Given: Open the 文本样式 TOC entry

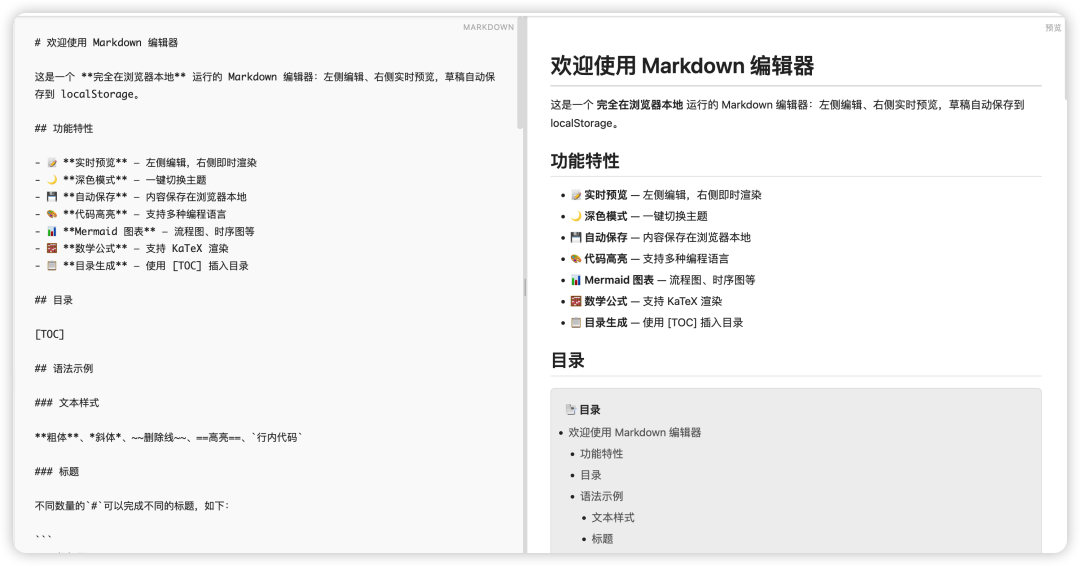Looking at the screenshot, I should click(613, 518).
